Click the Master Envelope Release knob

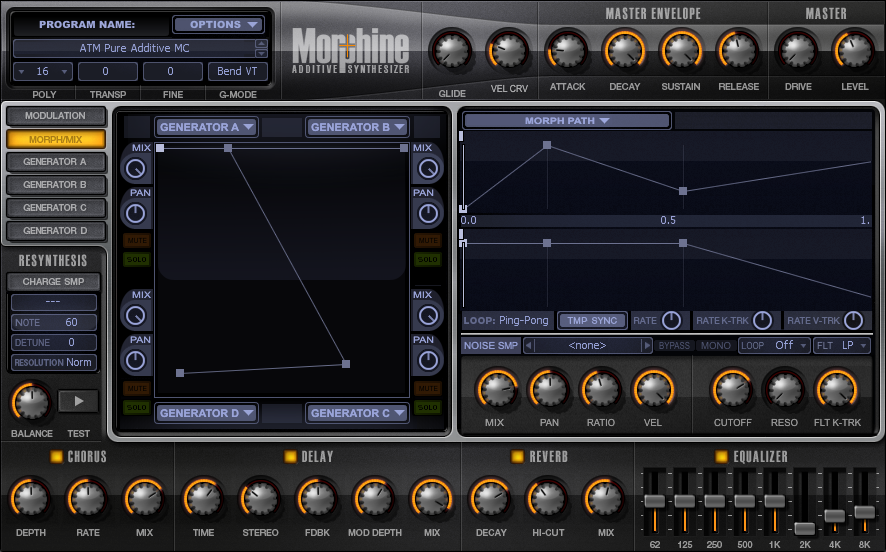tap(738, 51)
